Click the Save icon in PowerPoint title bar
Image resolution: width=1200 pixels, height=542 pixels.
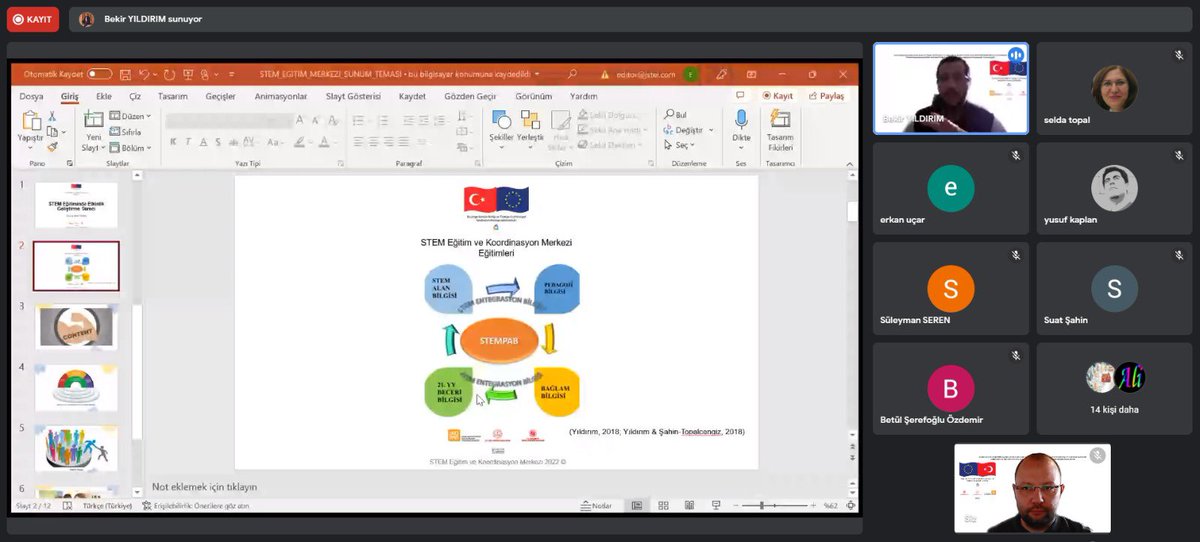123,74
